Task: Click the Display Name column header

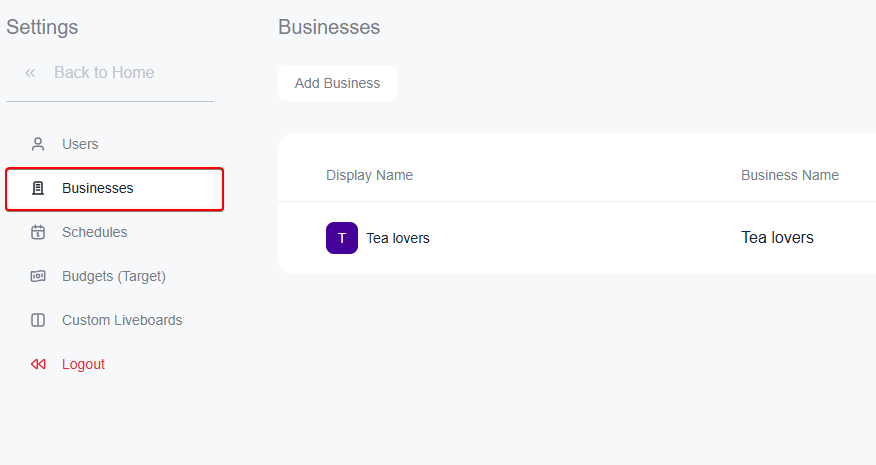Action: (369, 175)
